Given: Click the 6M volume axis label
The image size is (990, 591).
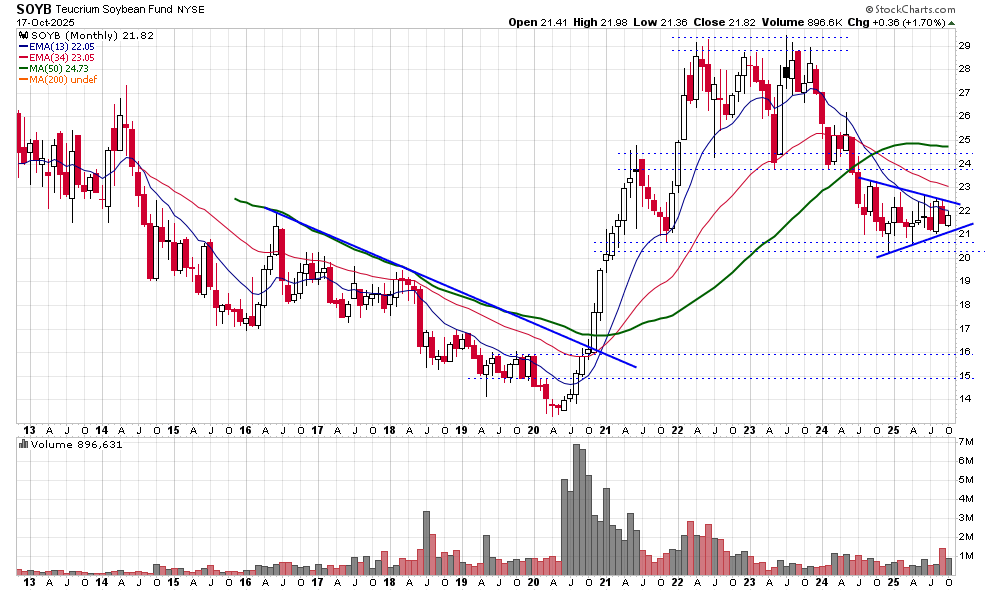Looking at the screenshot, I should pyautogui.click(x=966, y=461).
